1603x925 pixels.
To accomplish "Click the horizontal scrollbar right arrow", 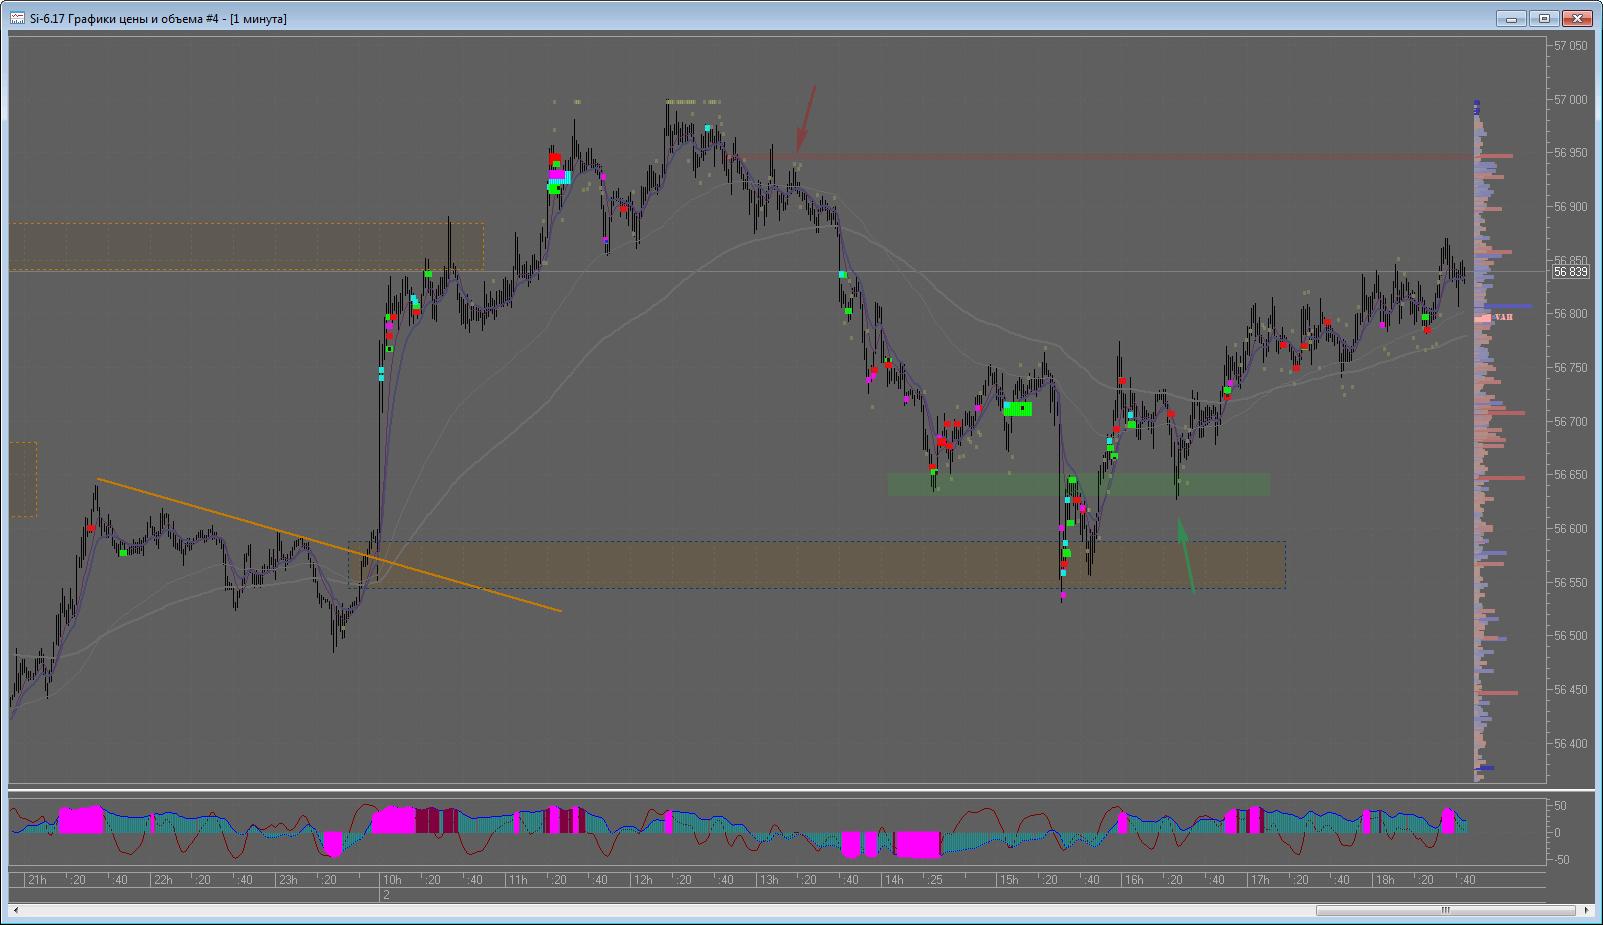I will (1587, 910).
